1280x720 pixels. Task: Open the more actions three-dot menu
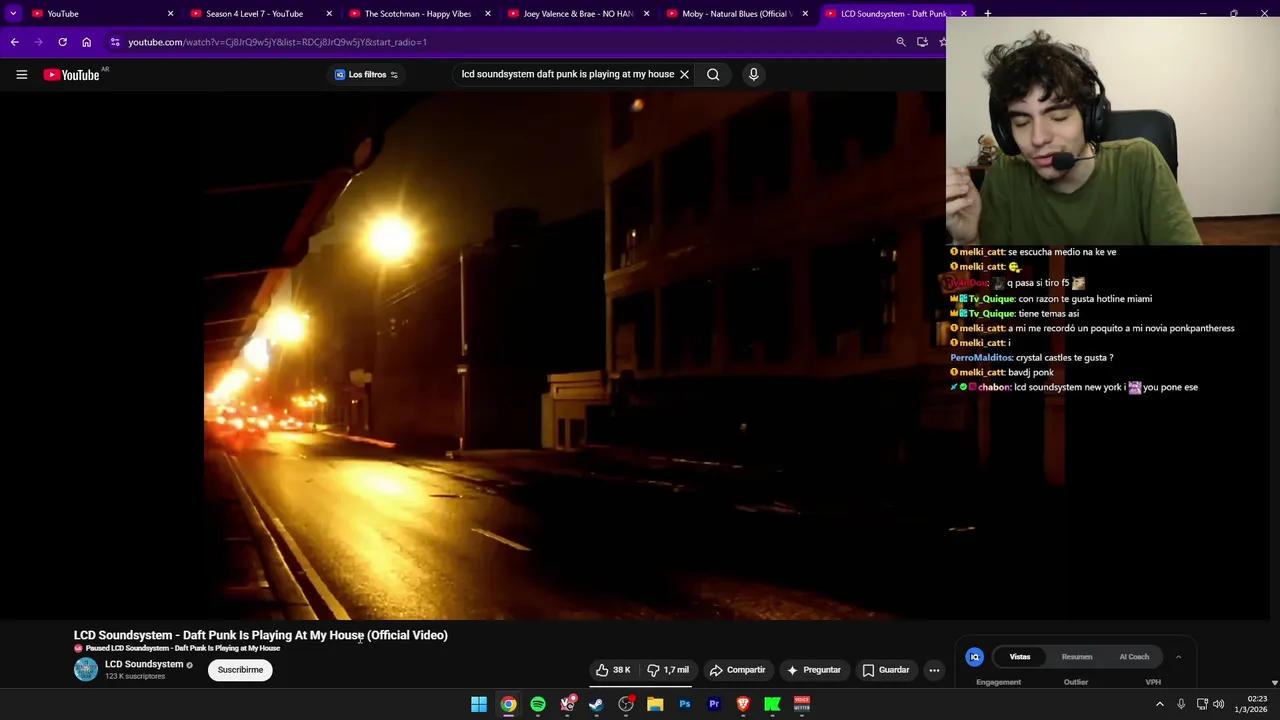tap(934, 670)
